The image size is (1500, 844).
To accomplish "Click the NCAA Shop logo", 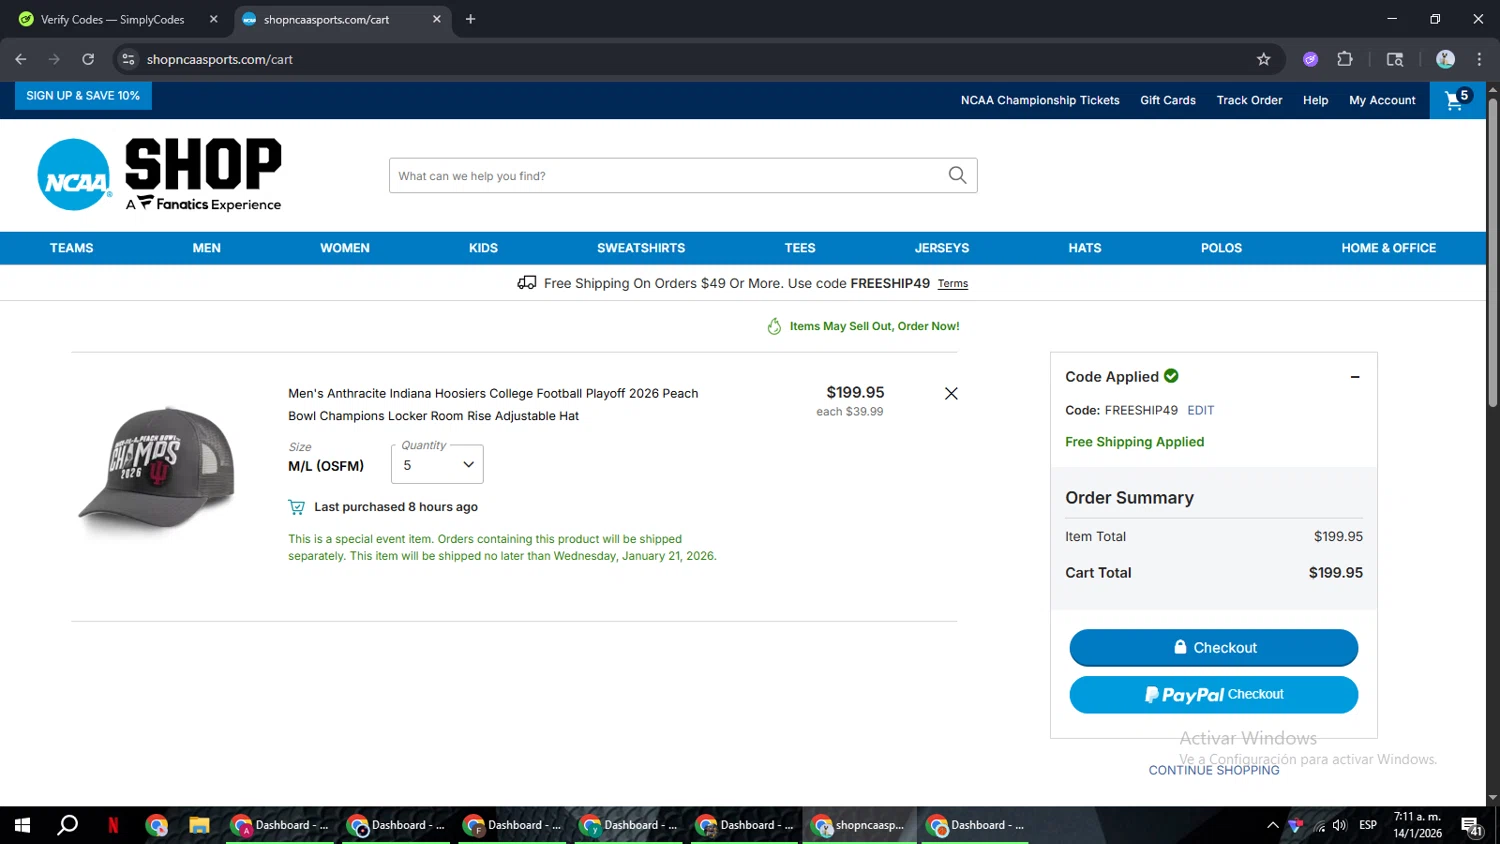I will tap(160, 175).
